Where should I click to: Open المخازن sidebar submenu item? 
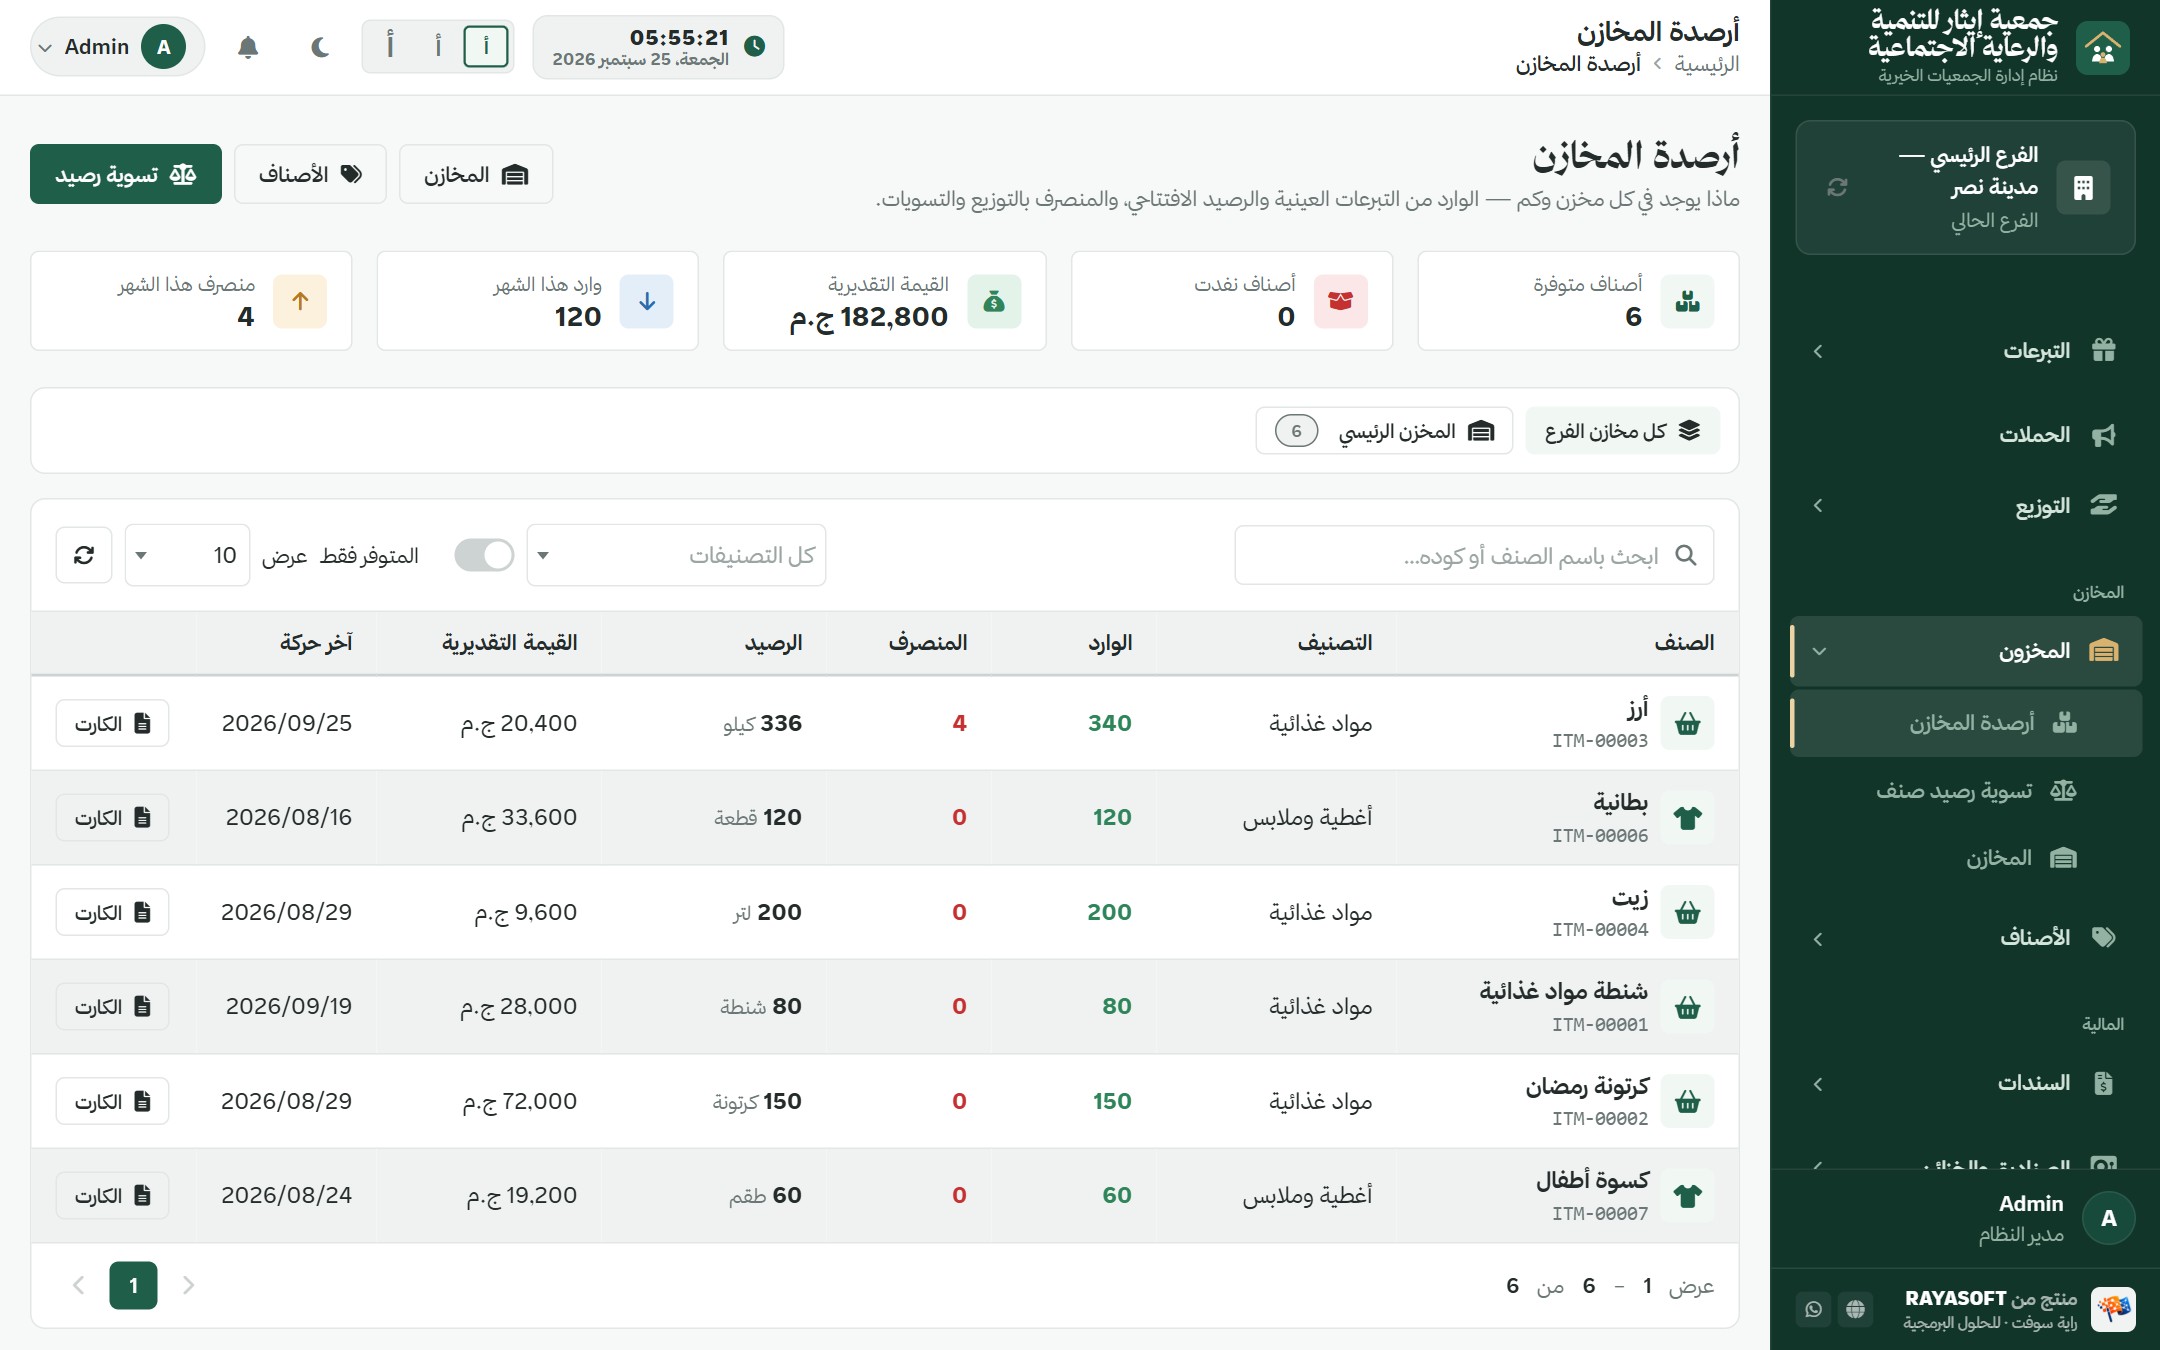[1965, 858]
